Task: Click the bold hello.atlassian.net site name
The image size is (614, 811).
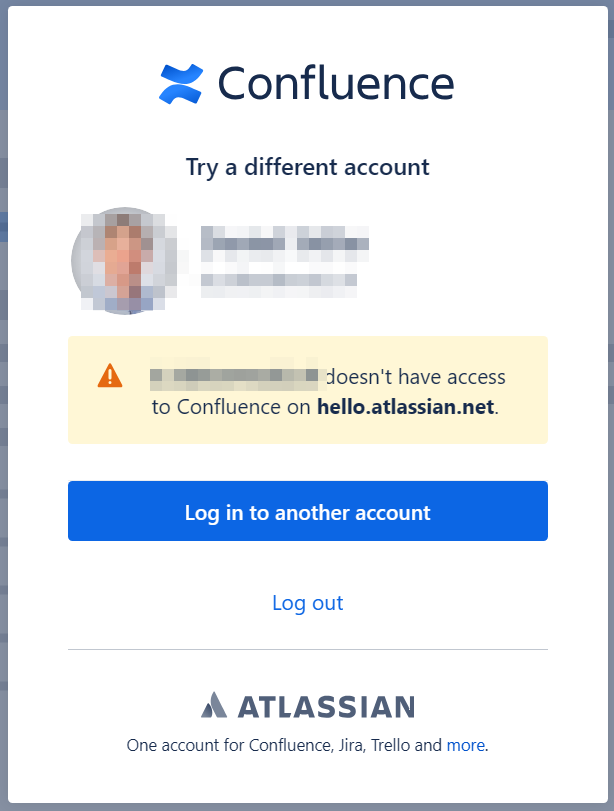Action: [x=406, y=407]
